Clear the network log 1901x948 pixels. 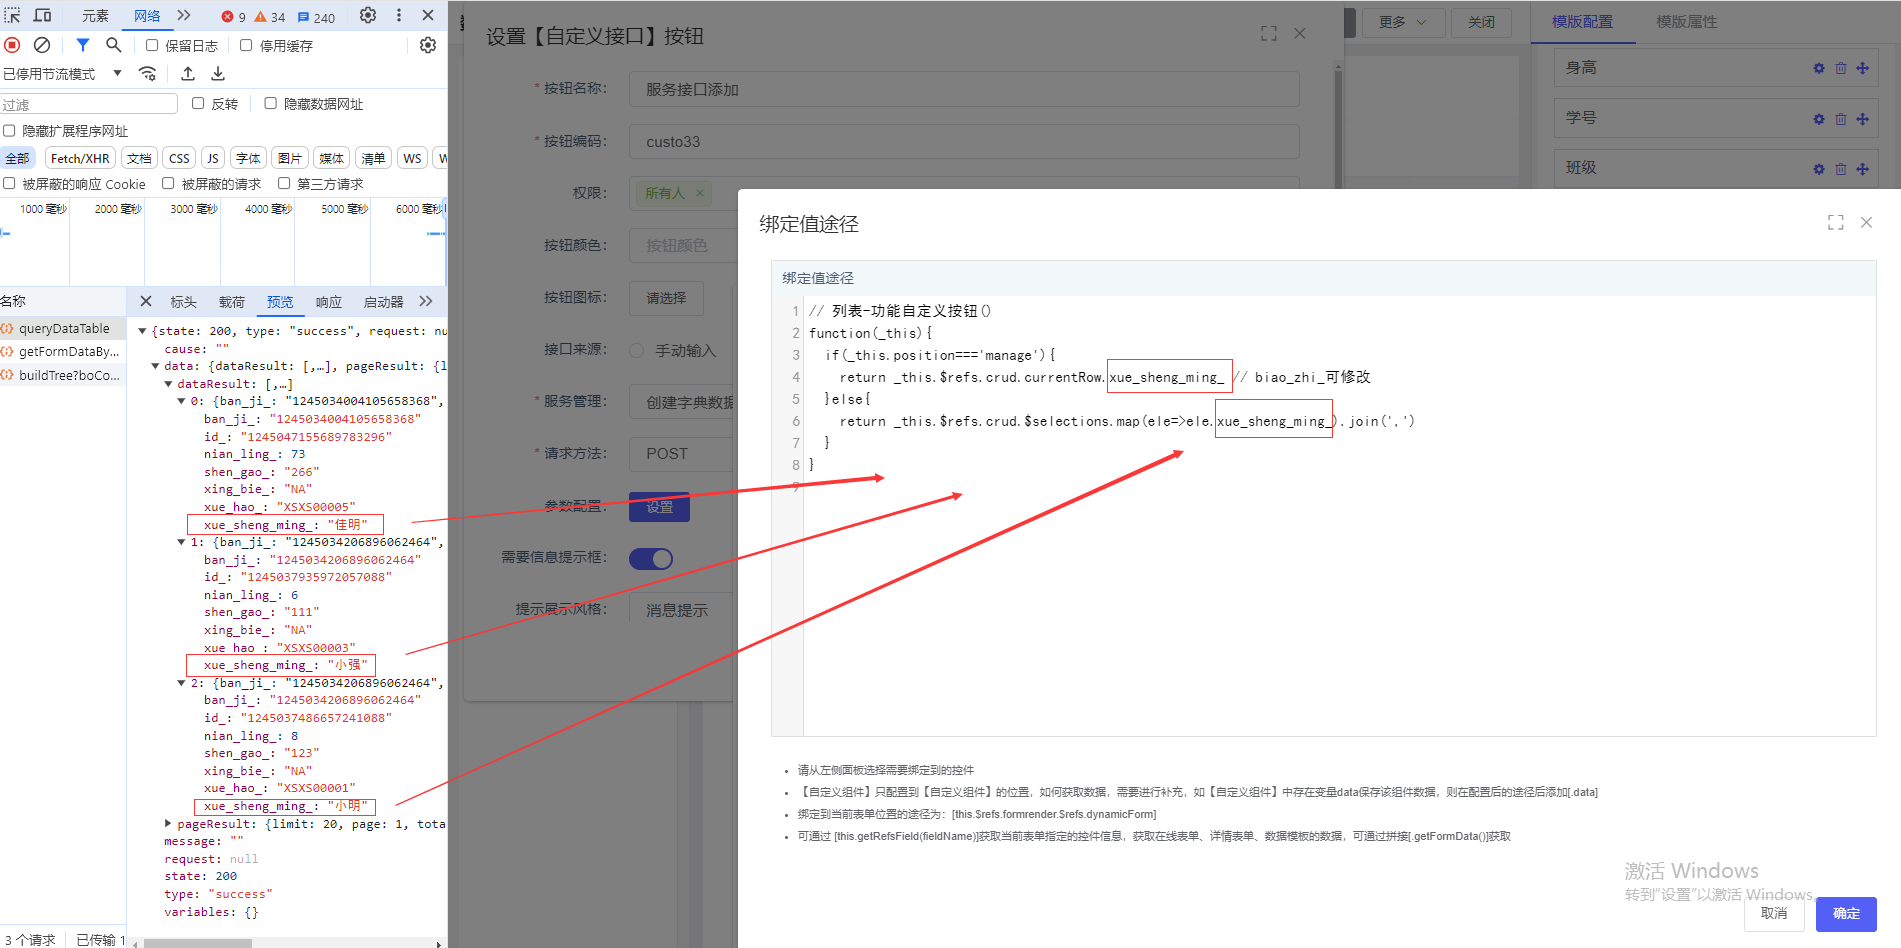tap(42, 45)
